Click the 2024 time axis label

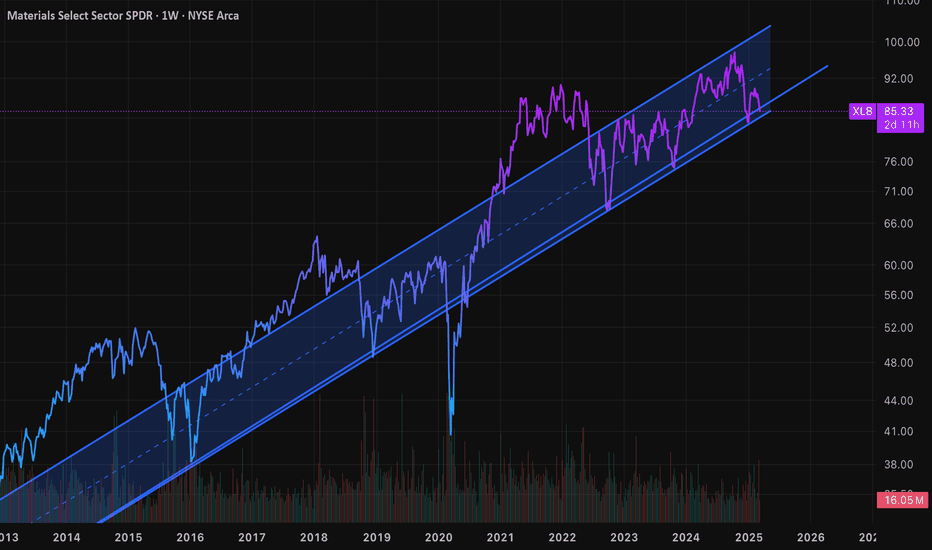pos(685,538)
